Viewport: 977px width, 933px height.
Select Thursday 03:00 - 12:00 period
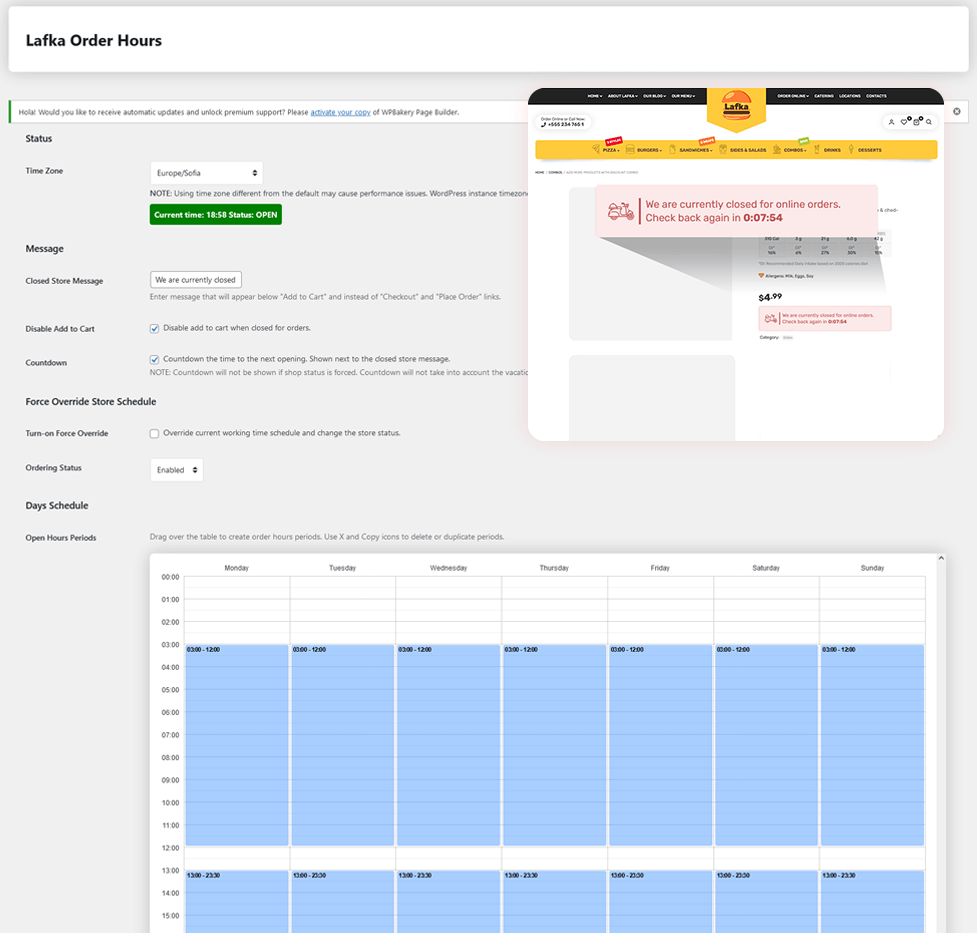point(555,745)
